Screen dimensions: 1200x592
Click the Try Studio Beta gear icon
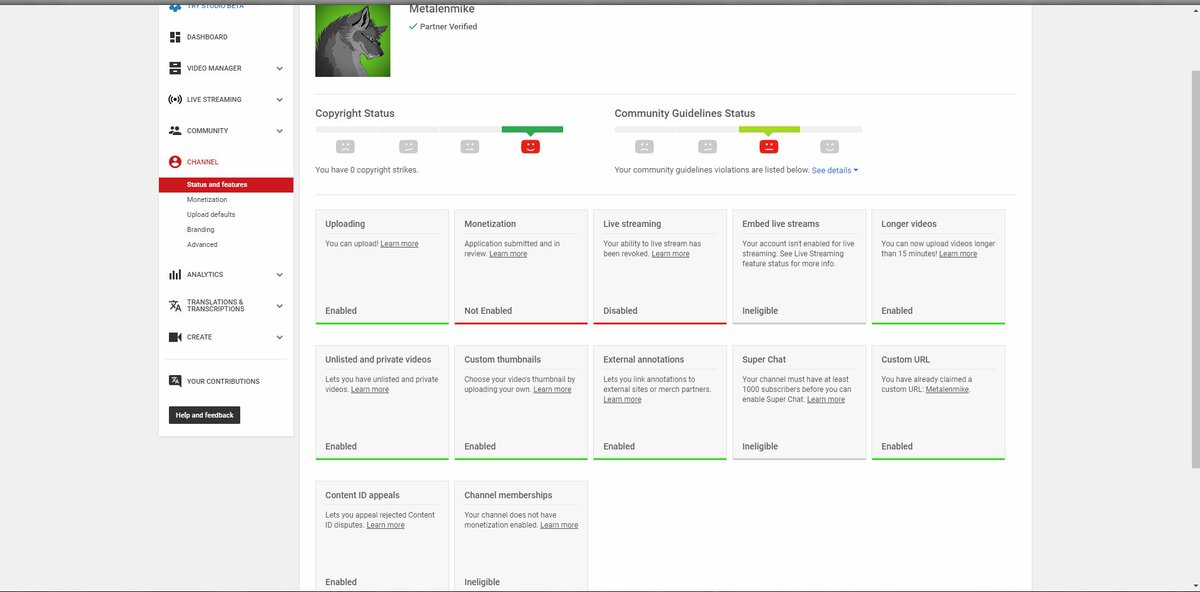click(x=175, y=5)
